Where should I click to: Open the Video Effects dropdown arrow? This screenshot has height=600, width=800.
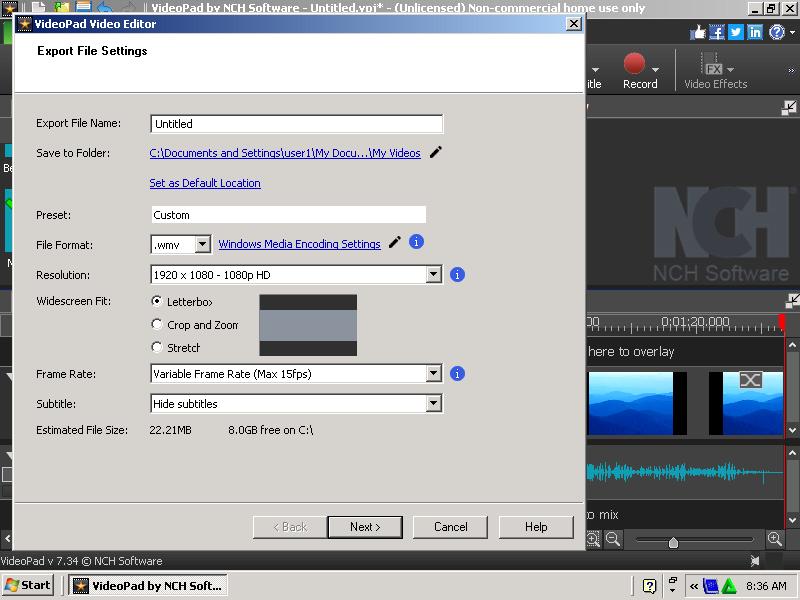click(x=731, y=69)
